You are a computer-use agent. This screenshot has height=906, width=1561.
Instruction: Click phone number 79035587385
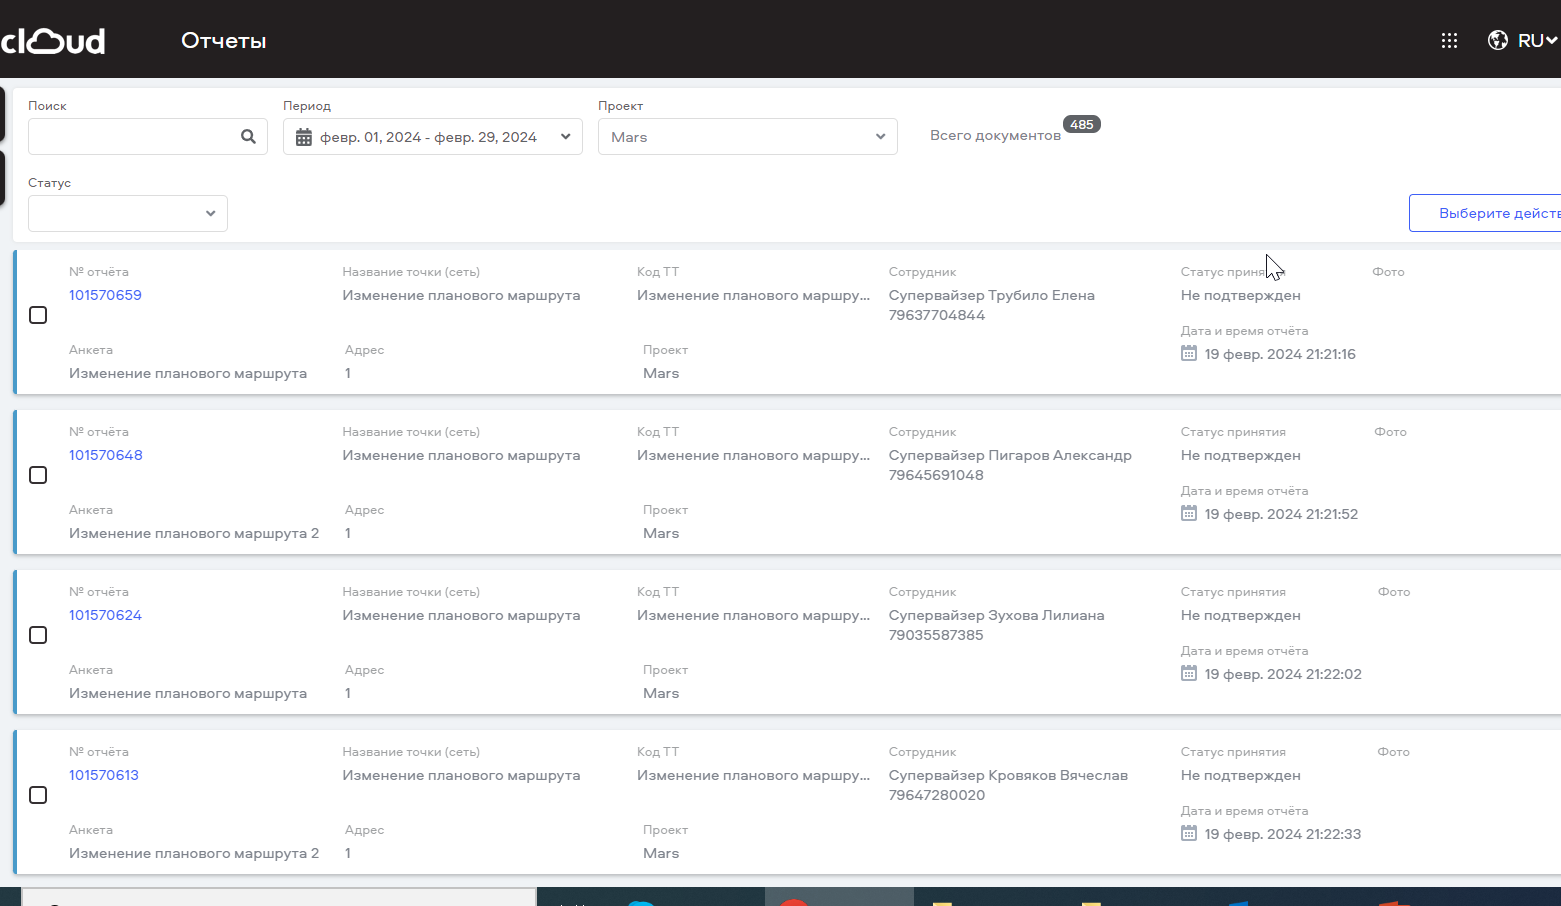pos(936,635)
